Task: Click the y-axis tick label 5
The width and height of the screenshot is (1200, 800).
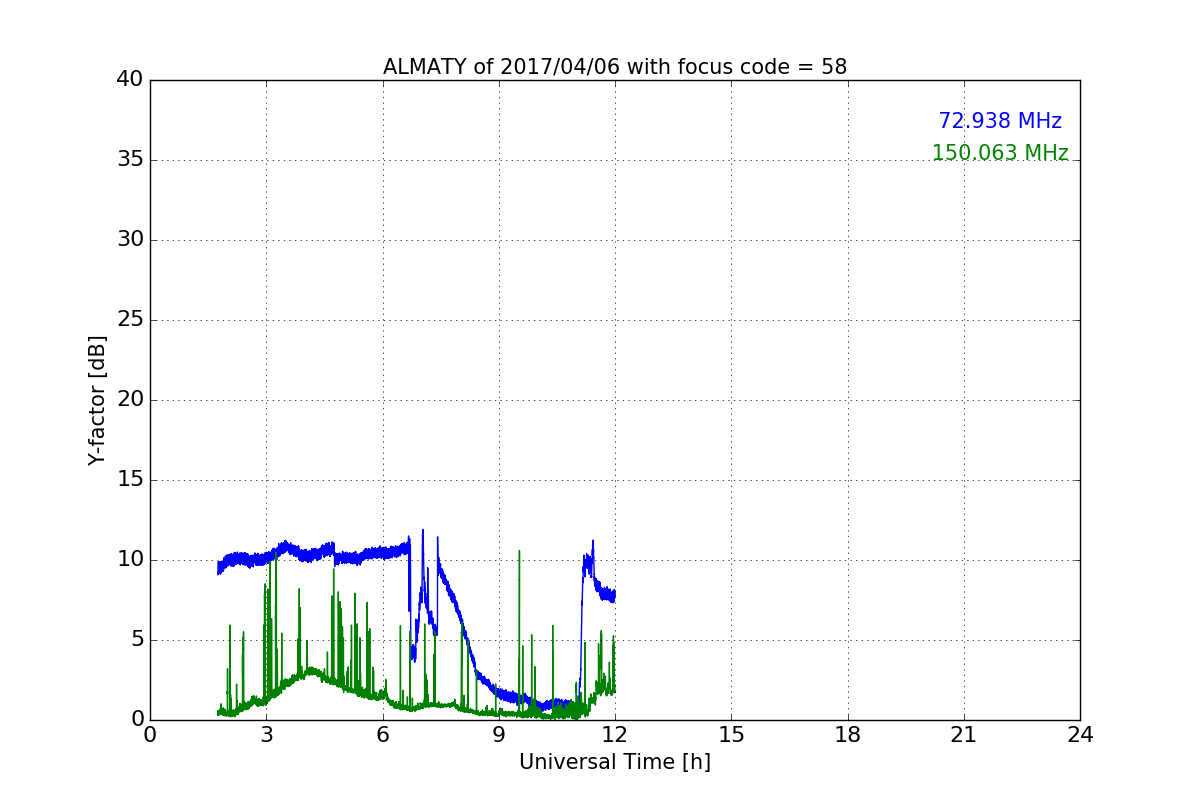Action: 137,640
